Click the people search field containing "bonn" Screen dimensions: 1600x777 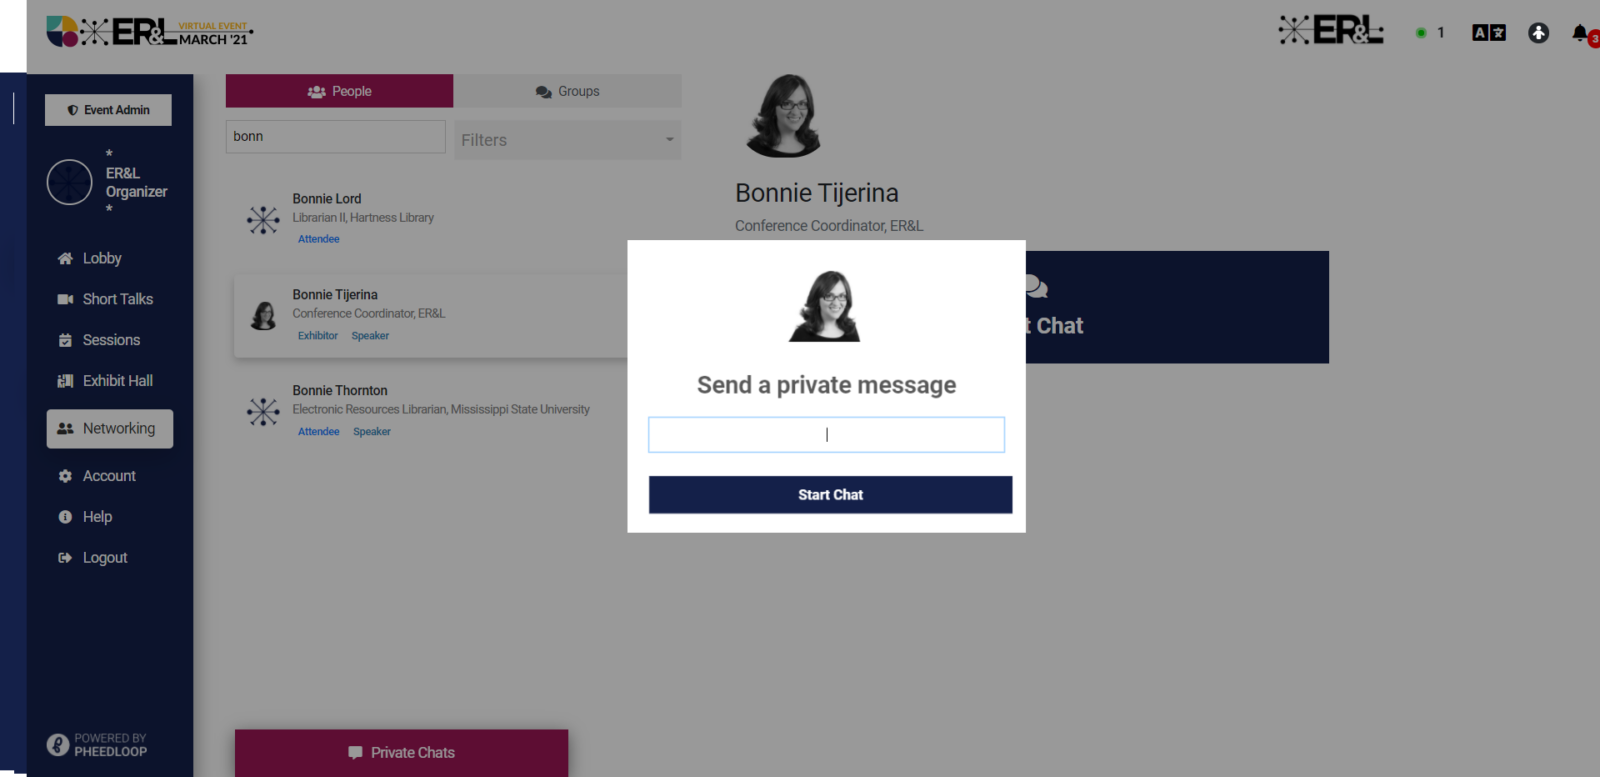pyautogui.click(x=335, y=137)
